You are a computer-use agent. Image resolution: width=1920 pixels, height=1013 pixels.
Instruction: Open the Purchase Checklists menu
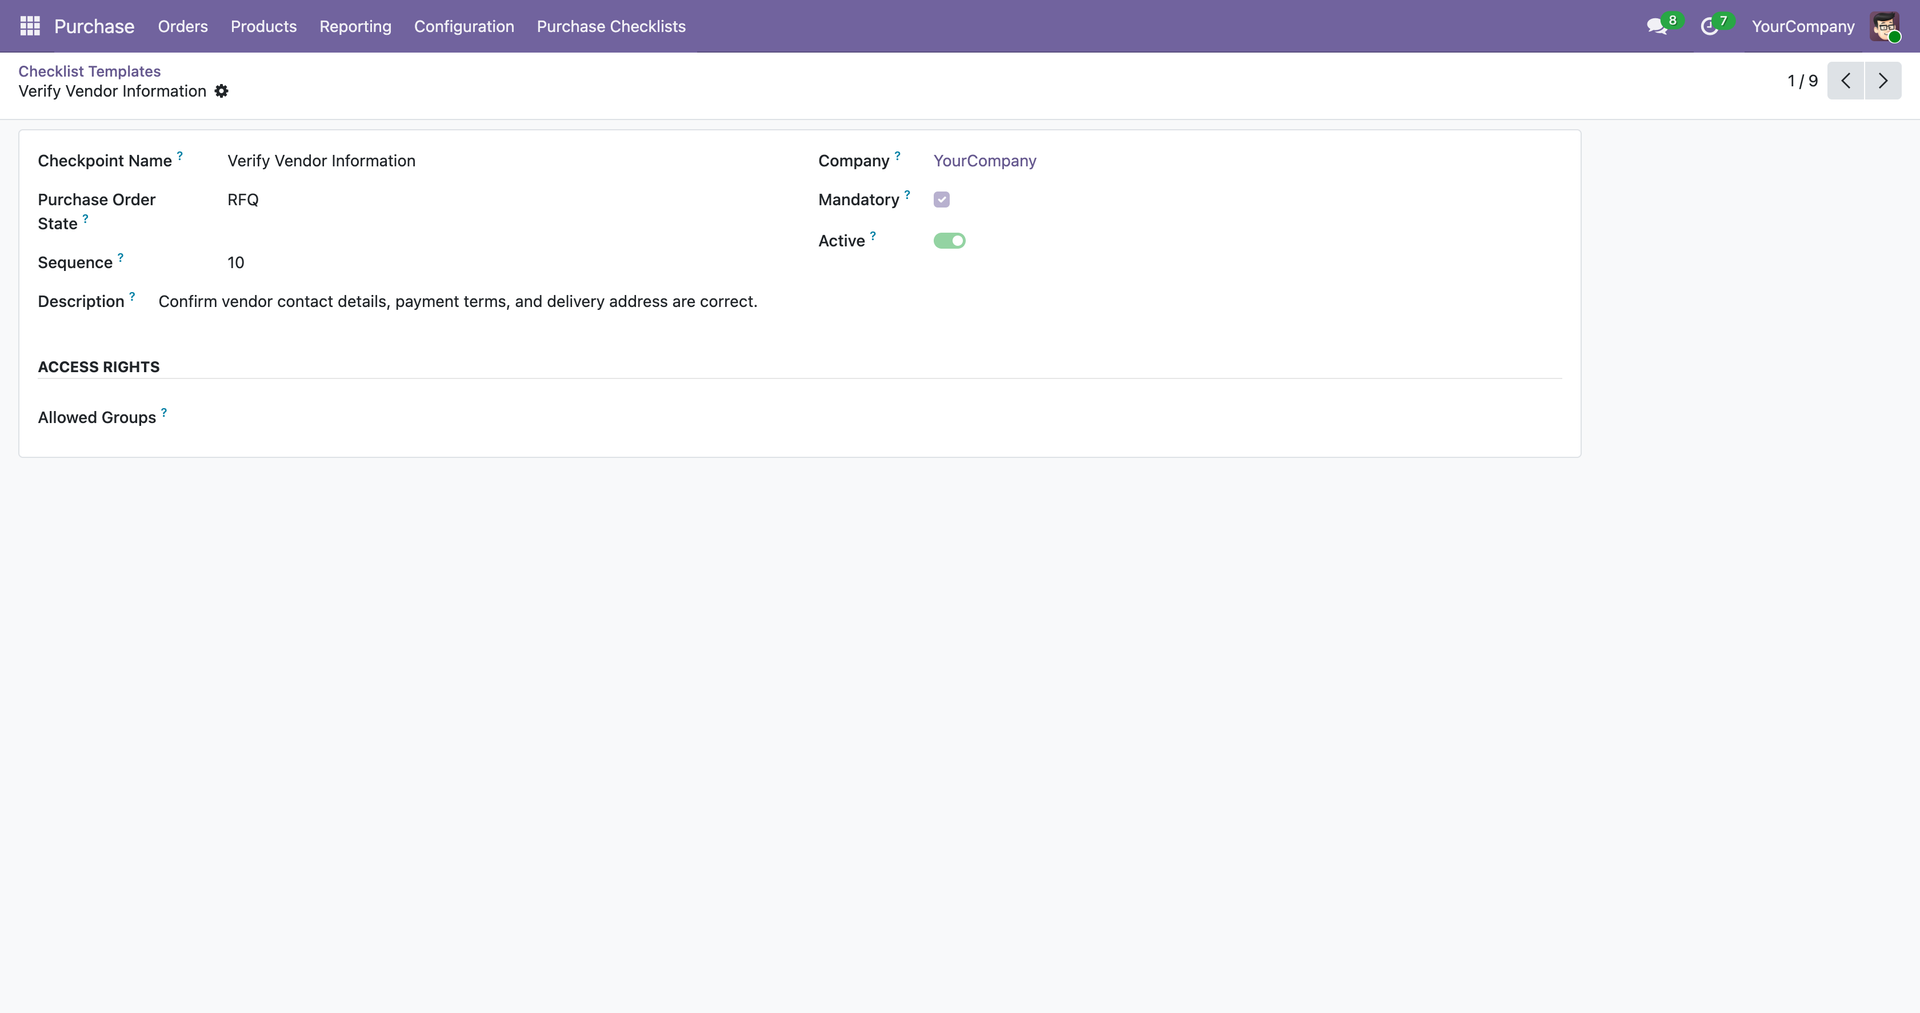pos(611,26)
